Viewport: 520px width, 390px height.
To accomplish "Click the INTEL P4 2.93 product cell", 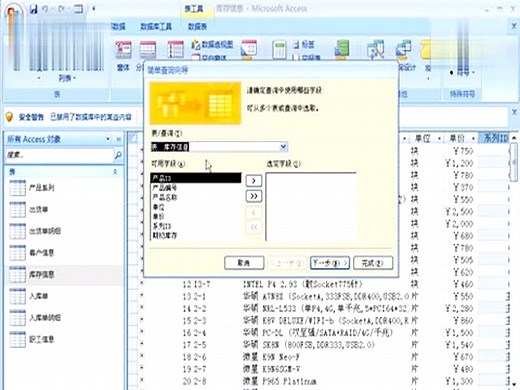I will [x=302, y=284].
